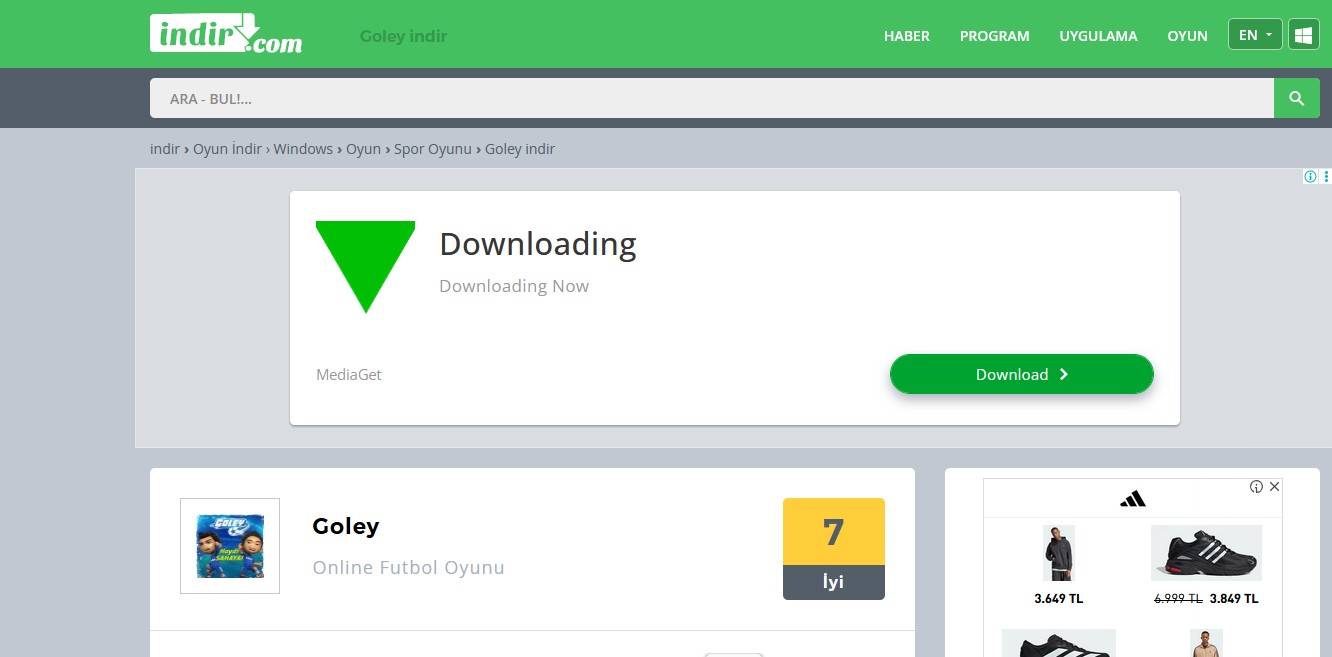The image size is (1332, 657).
Task: Open the Goley game thumbnail
Action: click(x=230, y=546)
